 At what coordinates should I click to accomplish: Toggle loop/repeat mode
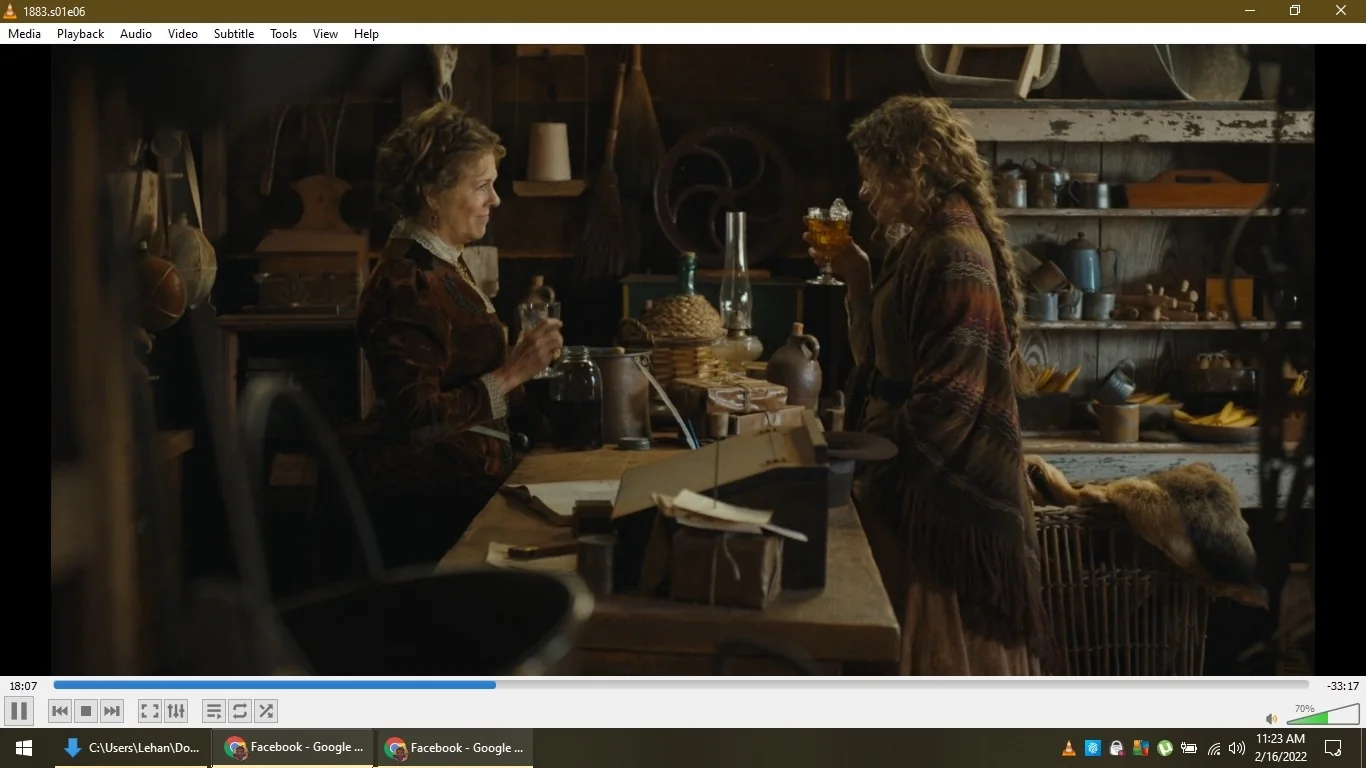[x=240, y=711]
